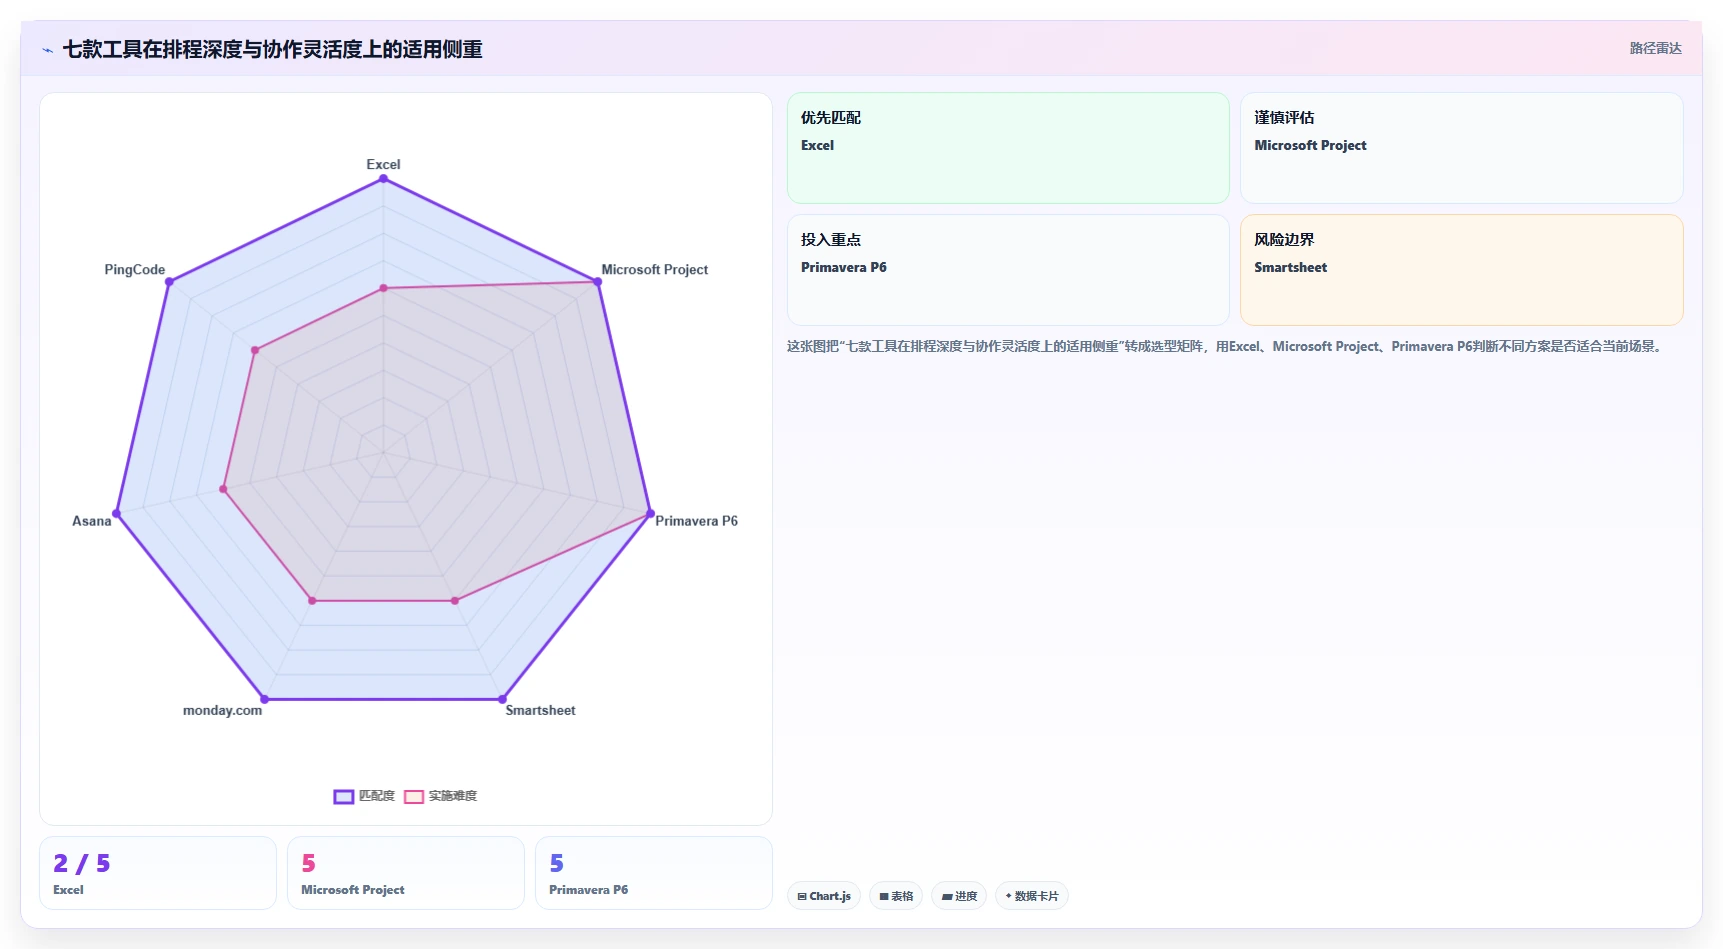1723x949 pixels.
Task: Select the 进度 tag
Action: point(959,896)
